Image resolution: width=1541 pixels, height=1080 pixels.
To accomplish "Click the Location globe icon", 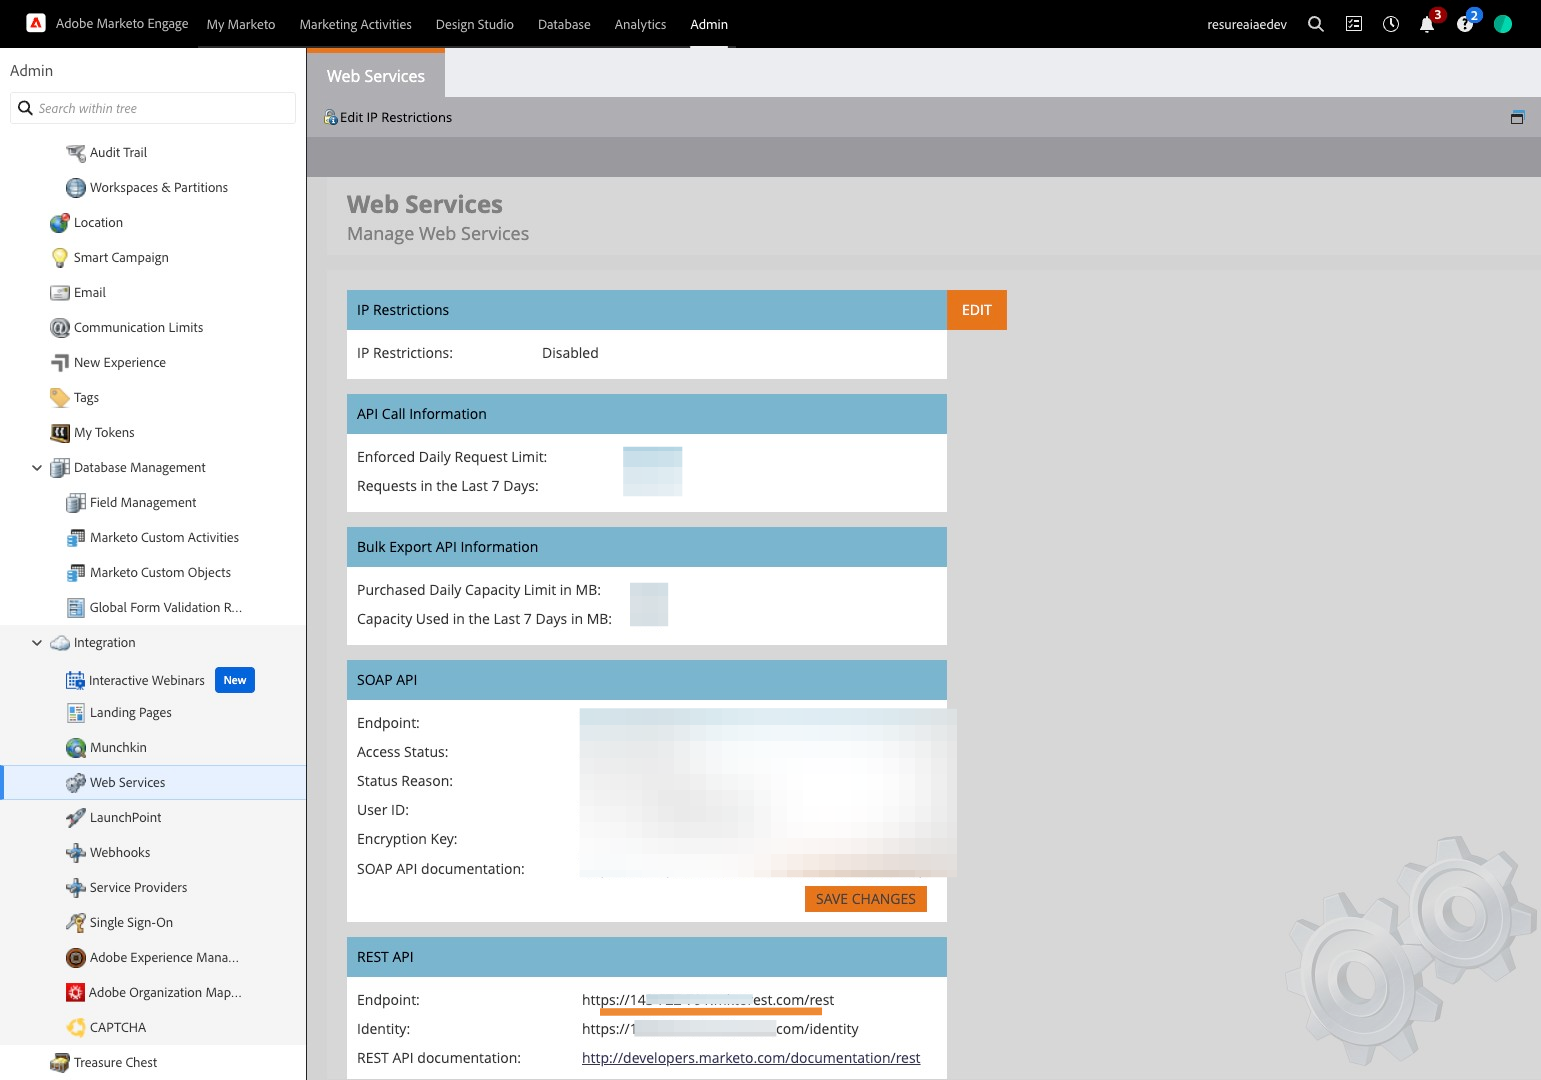I will point(60,223).
